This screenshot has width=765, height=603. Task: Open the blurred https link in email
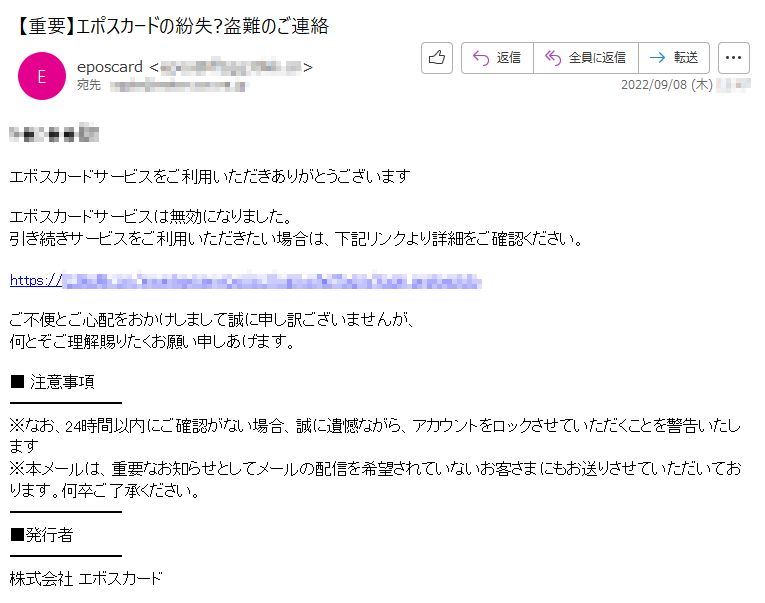pos(246,281)
